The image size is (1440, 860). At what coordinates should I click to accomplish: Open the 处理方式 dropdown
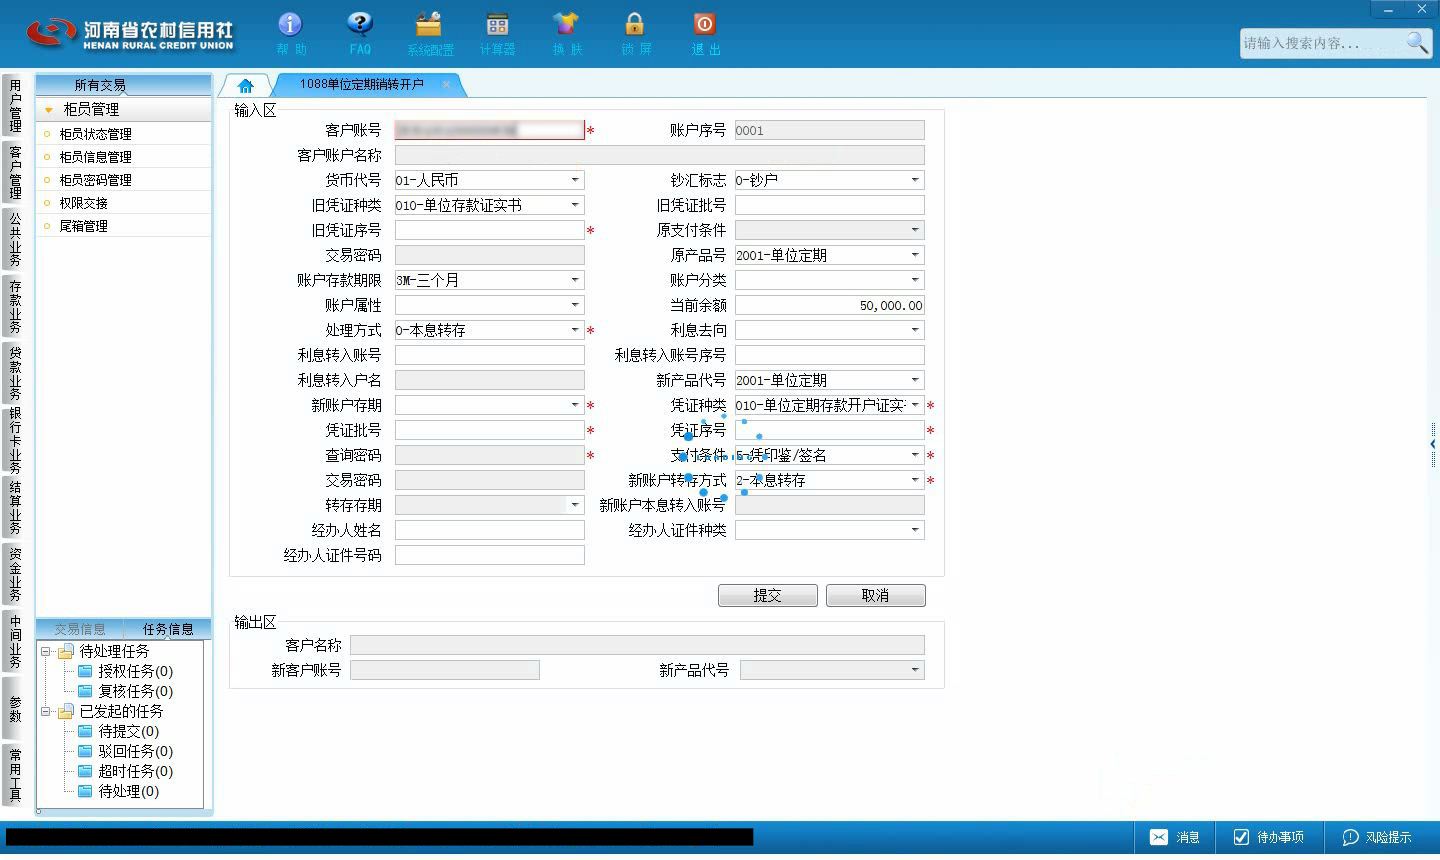[575, 330]
